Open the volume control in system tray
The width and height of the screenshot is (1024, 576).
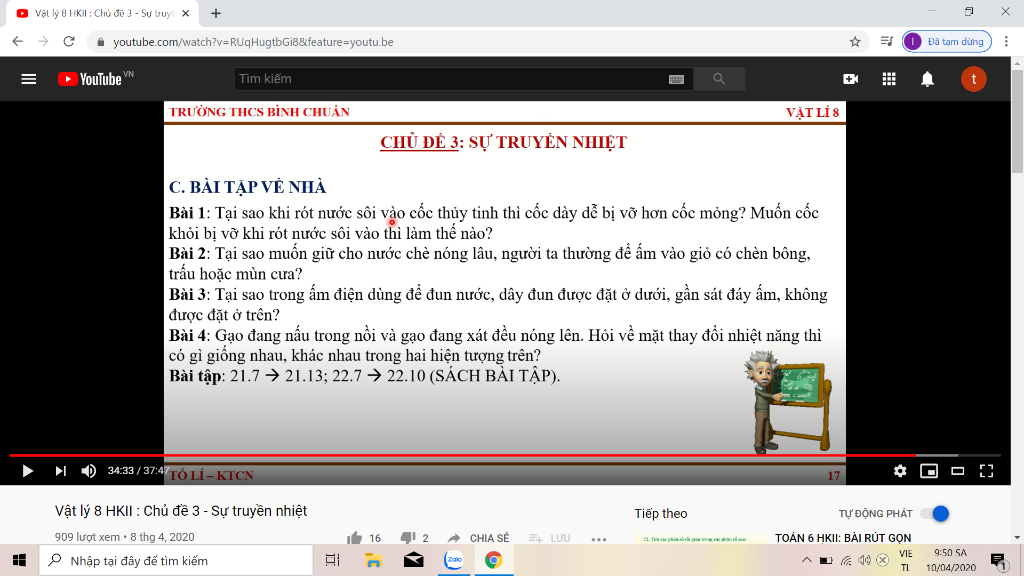coord(864,560)
